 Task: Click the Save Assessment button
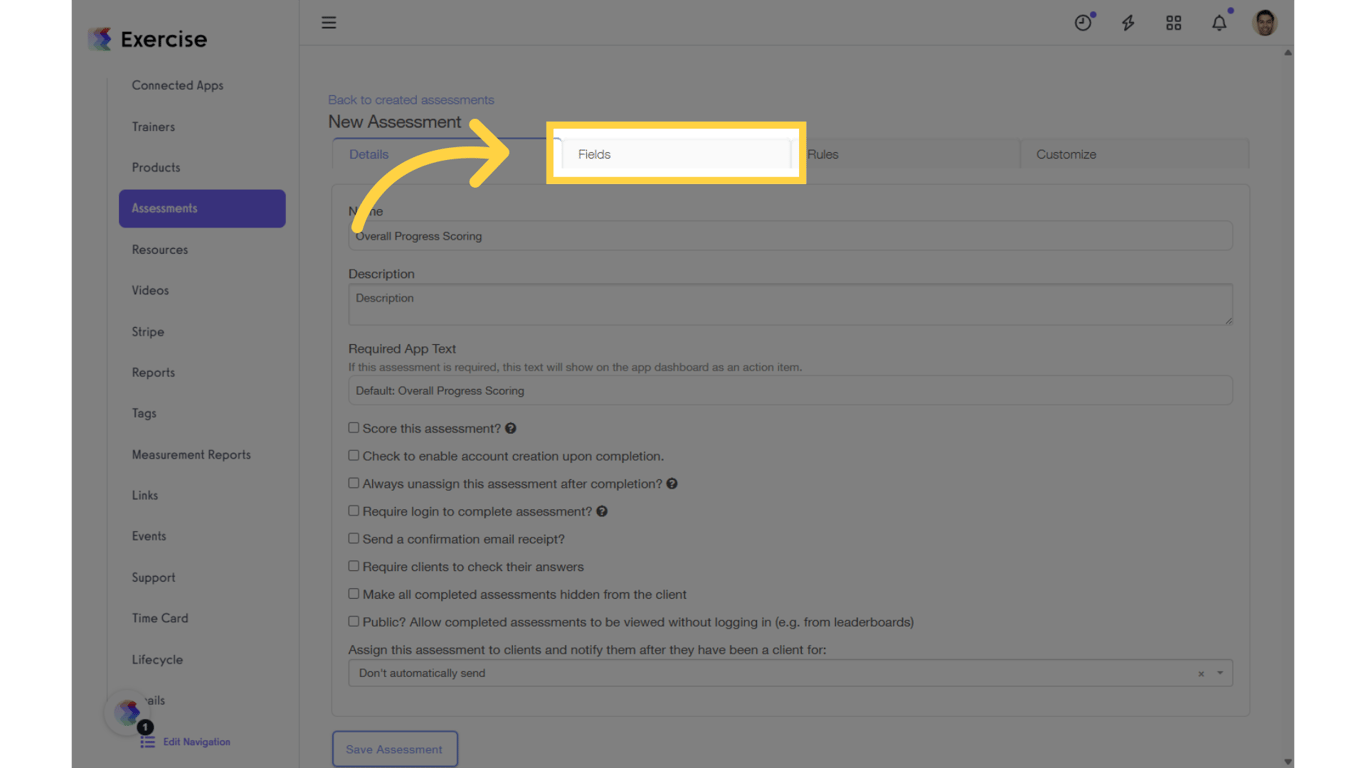395,748
